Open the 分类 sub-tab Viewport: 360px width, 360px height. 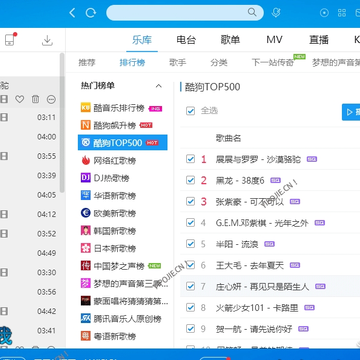click(219, 62)
